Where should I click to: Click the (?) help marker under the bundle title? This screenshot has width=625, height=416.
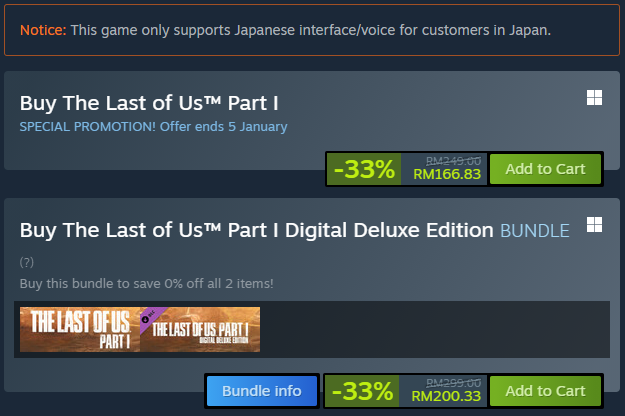coord(27,262)
